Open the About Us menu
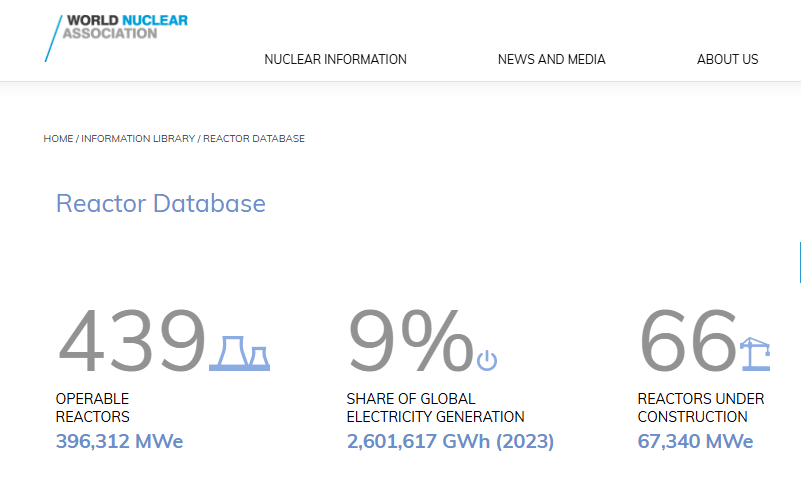Viewport: 801px width, 500px height. pos(727,59)
